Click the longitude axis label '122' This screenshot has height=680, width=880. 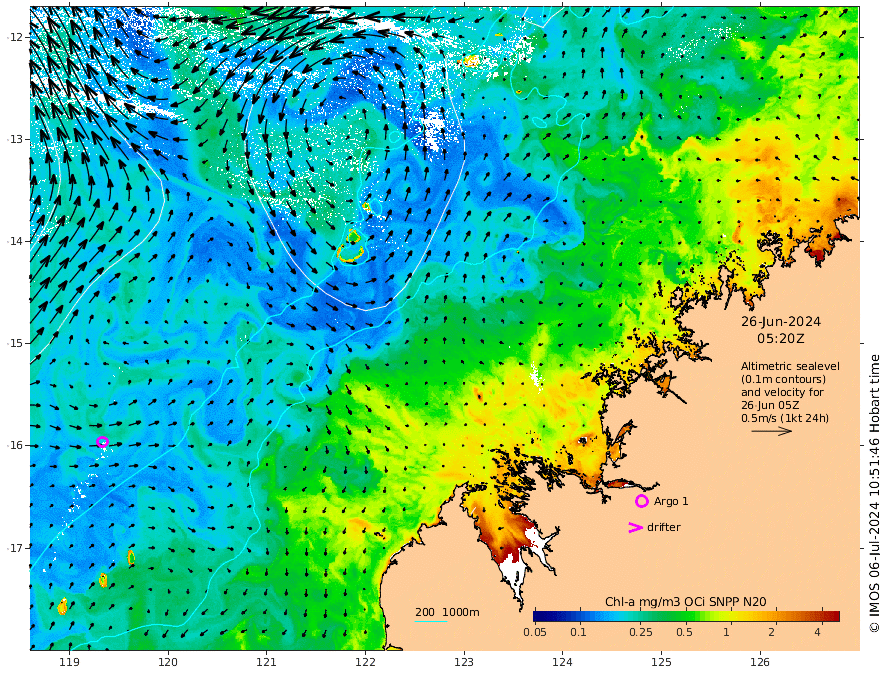(x=365, y=662)
